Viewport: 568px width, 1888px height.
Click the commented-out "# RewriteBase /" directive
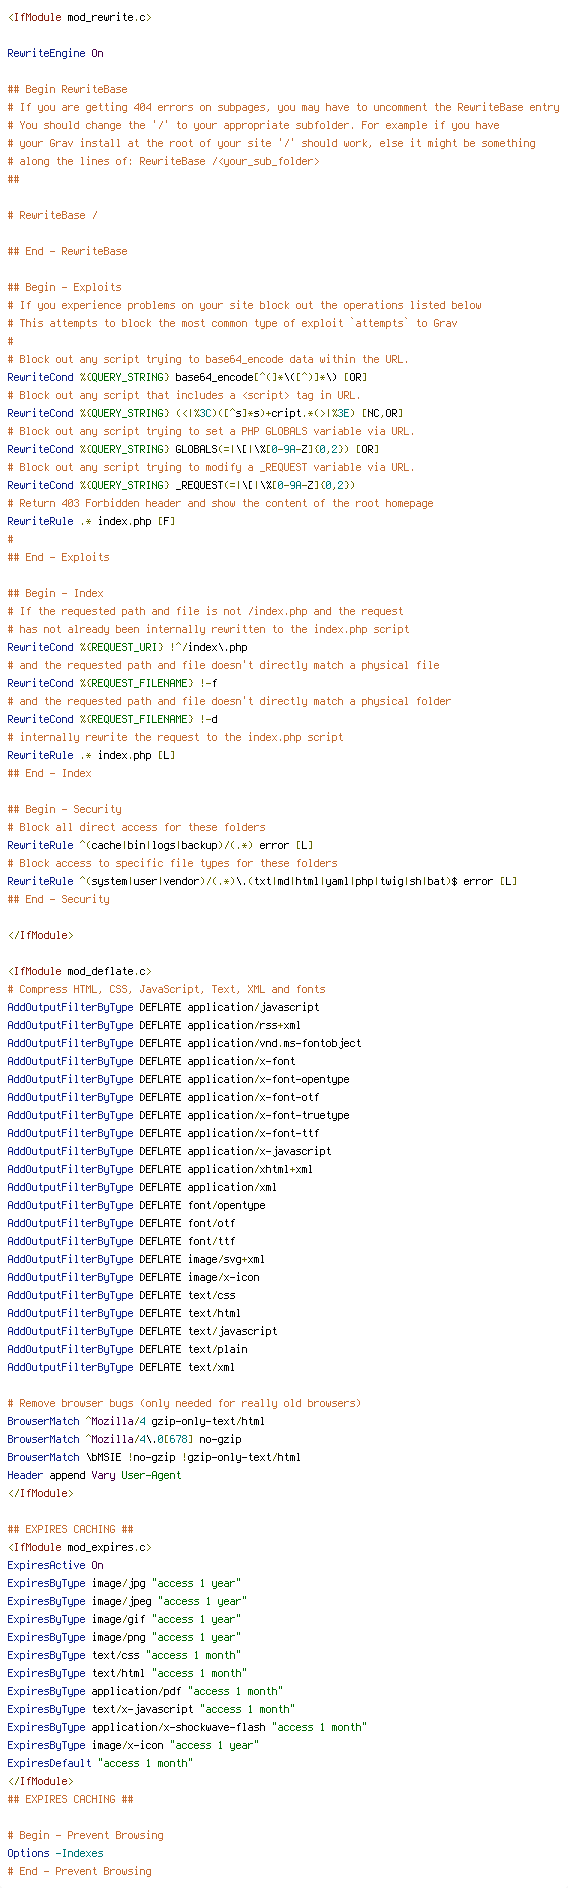click(x=52, y=215)
